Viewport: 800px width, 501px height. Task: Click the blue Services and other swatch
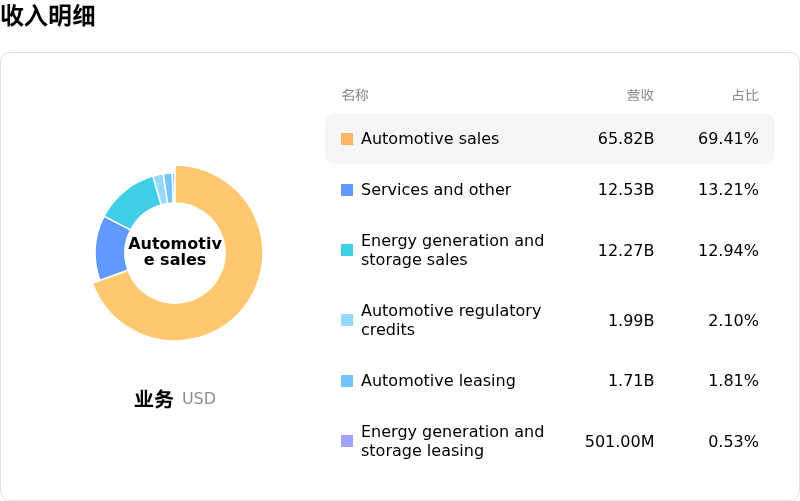click(347, 190)
